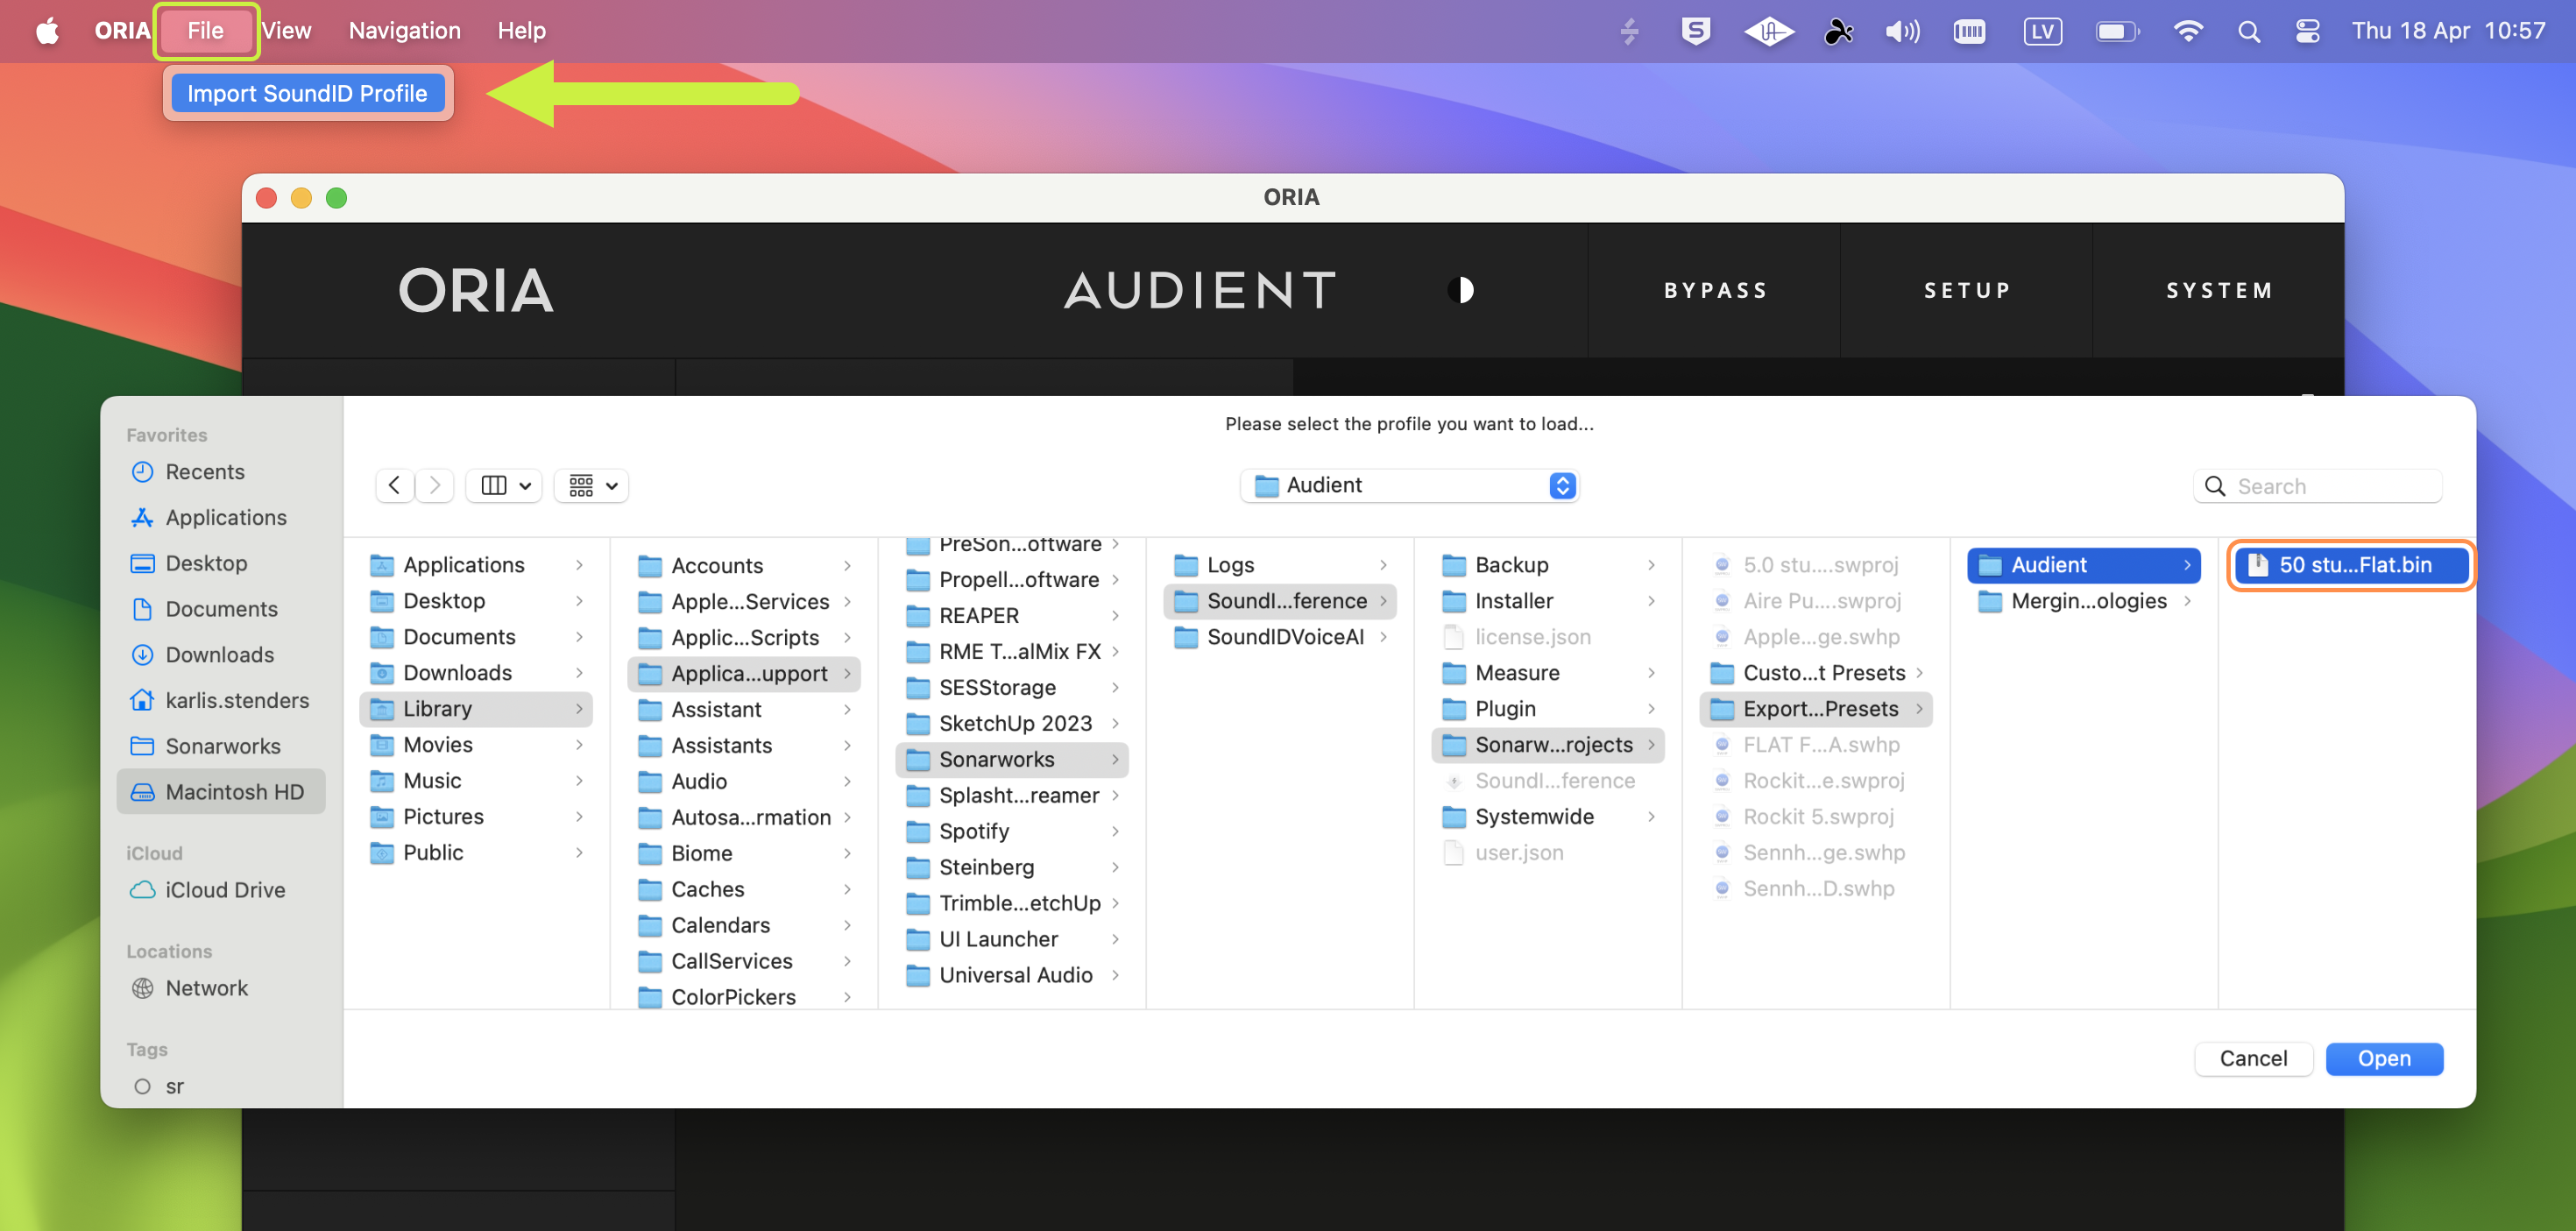This screenshot has width=2576, height=1231.
Task: Open the View menu
Action: click(x=287, y=31)
